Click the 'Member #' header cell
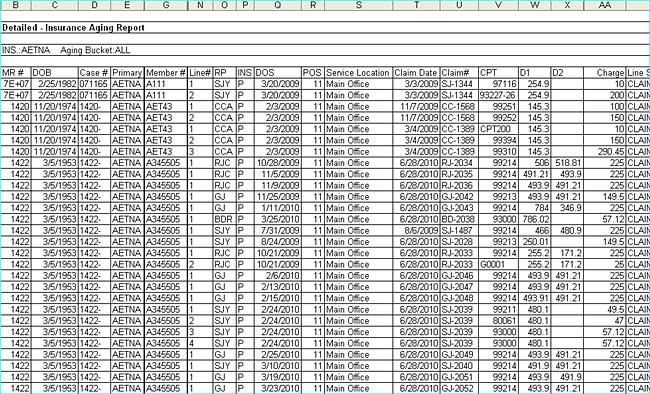The width and height of the screenshot is (650, 394). (x=166, y=73)
